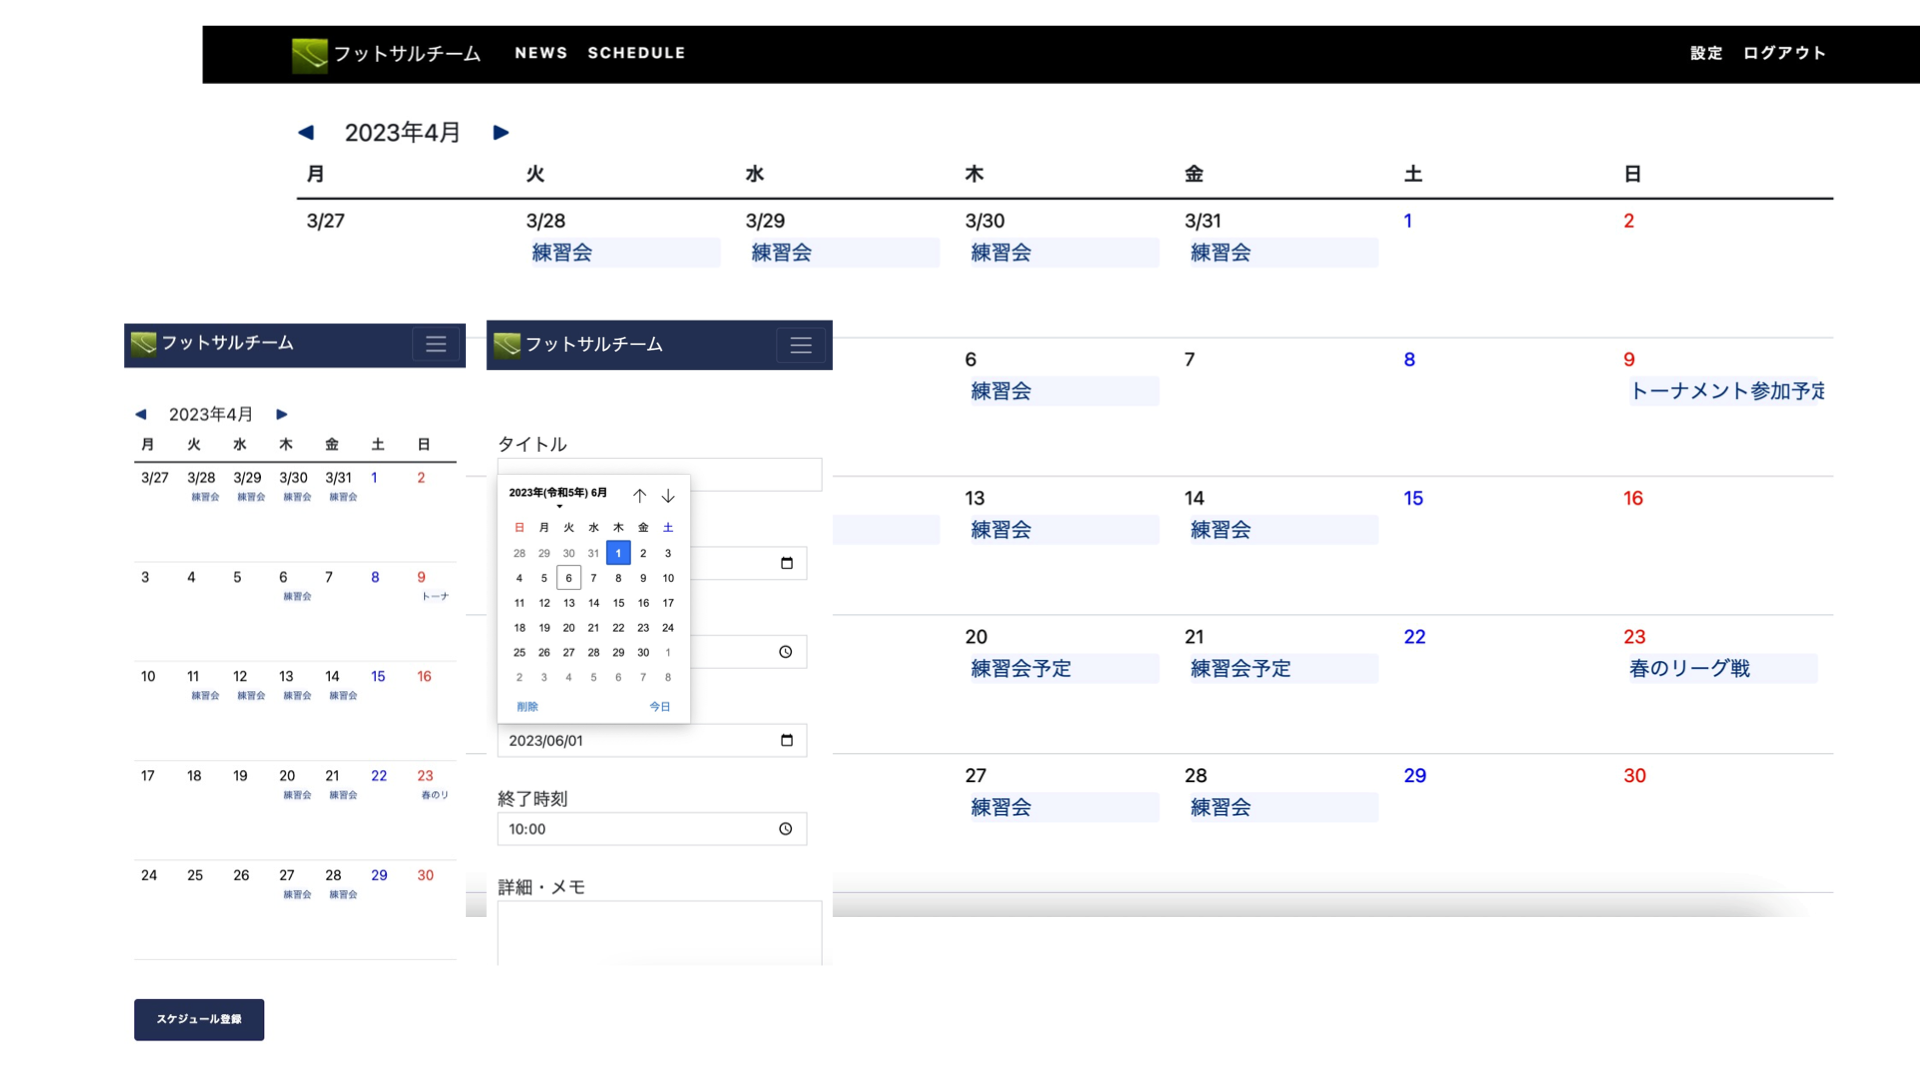
Task: Click the futsal team logo in the header
Action: pos(310,54)
